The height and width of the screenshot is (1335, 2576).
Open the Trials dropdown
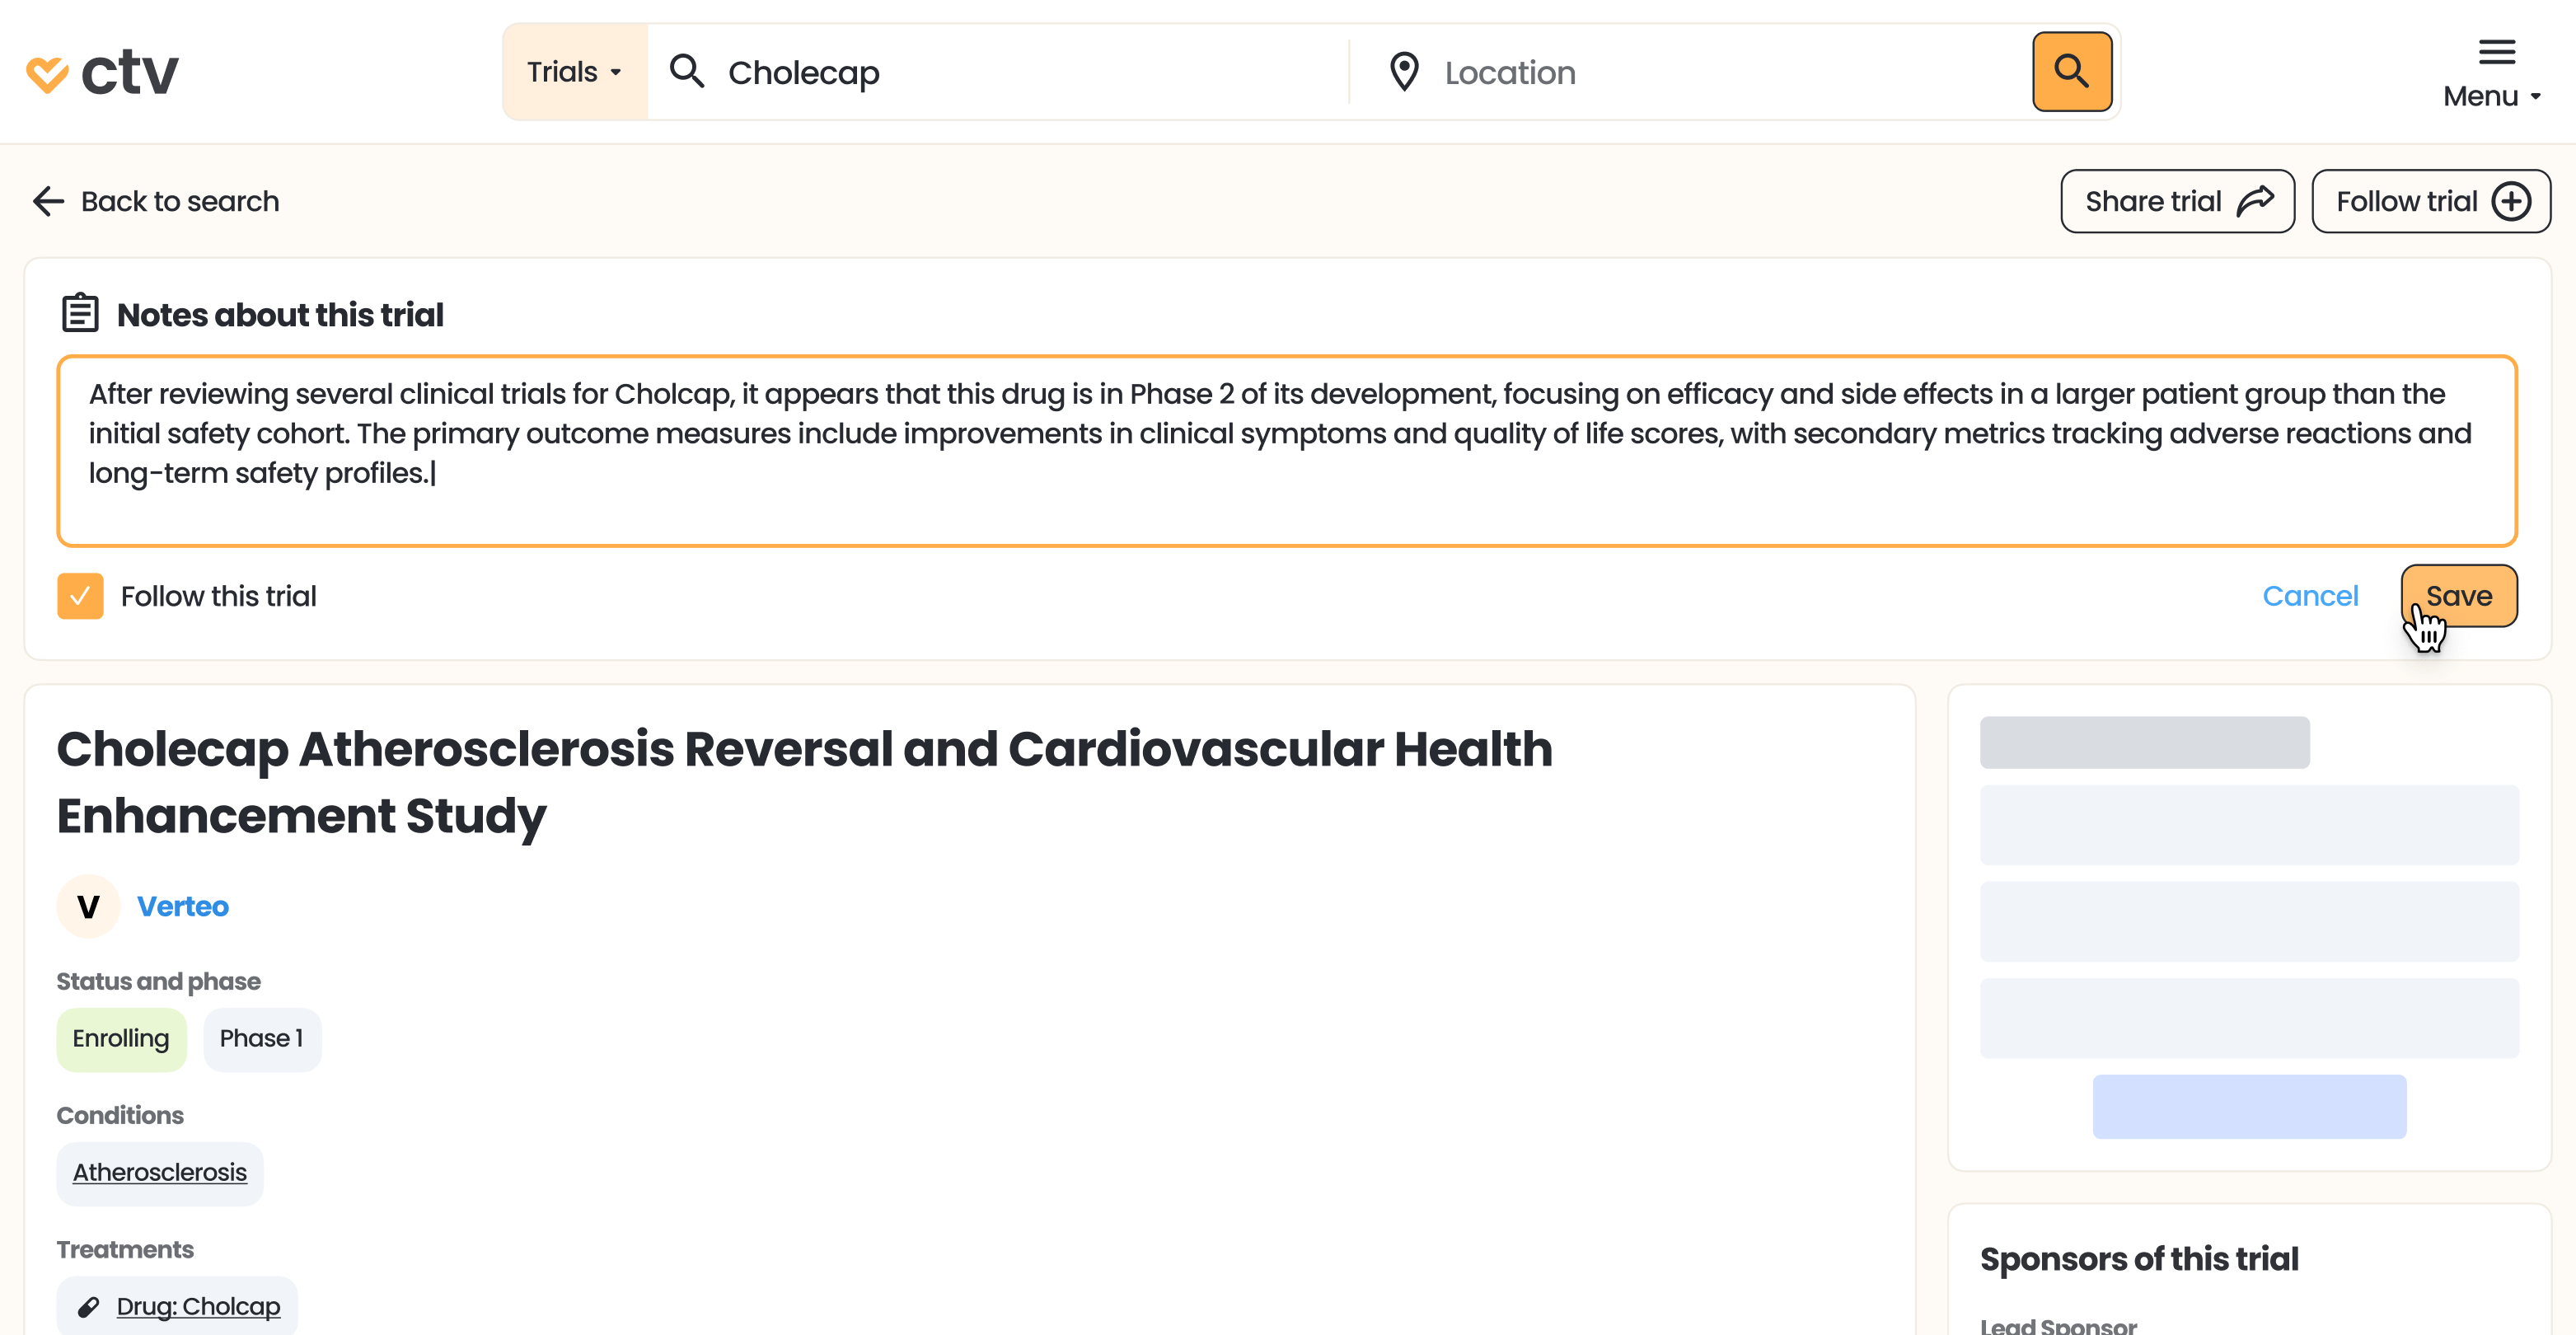575,72
